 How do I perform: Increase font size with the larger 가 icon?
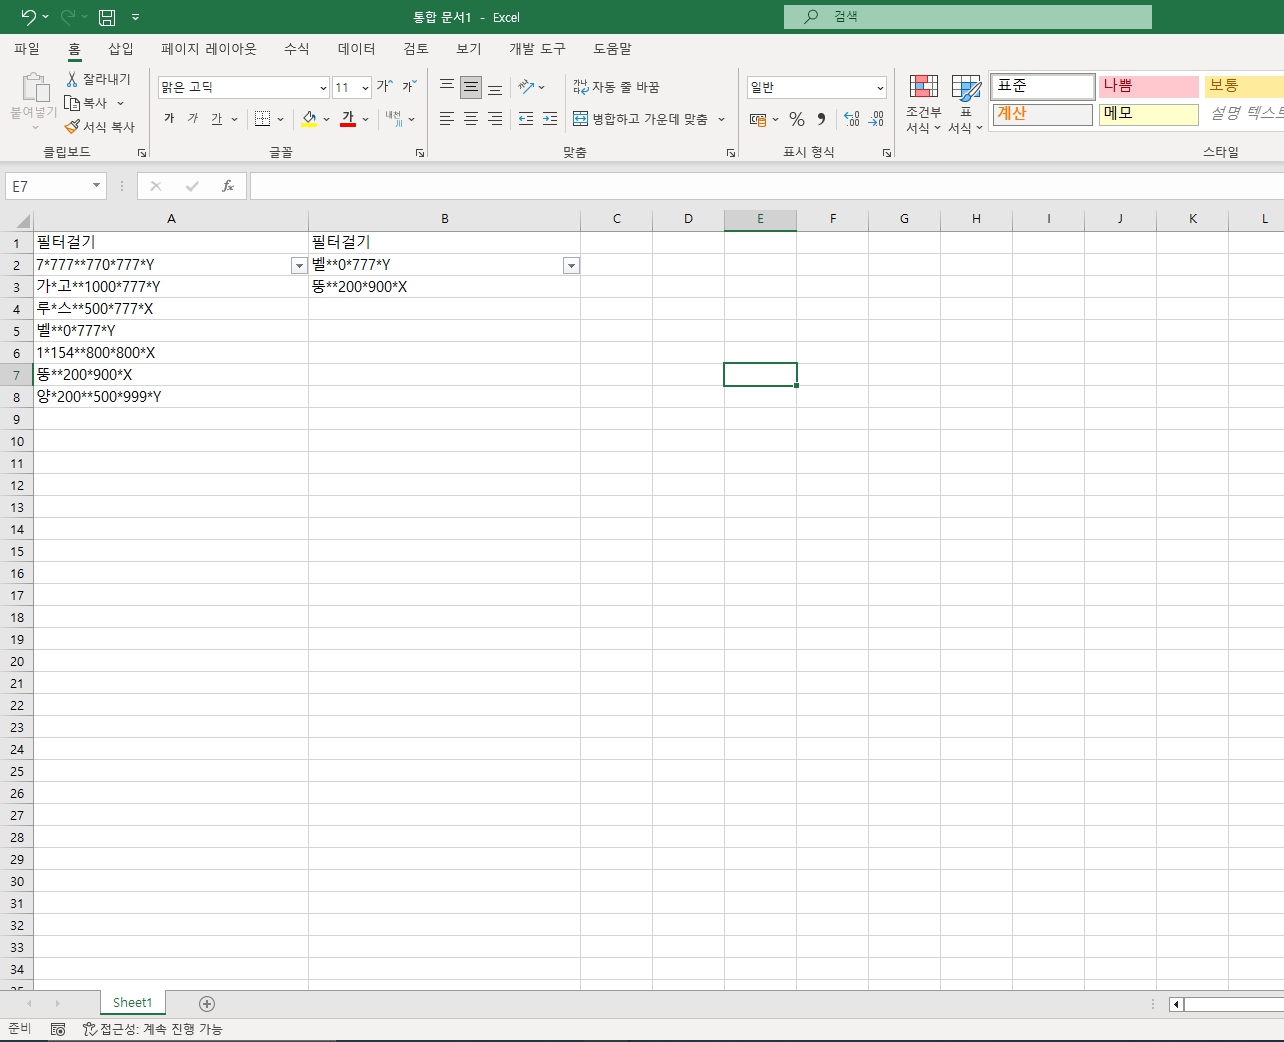tap(384, 87)
